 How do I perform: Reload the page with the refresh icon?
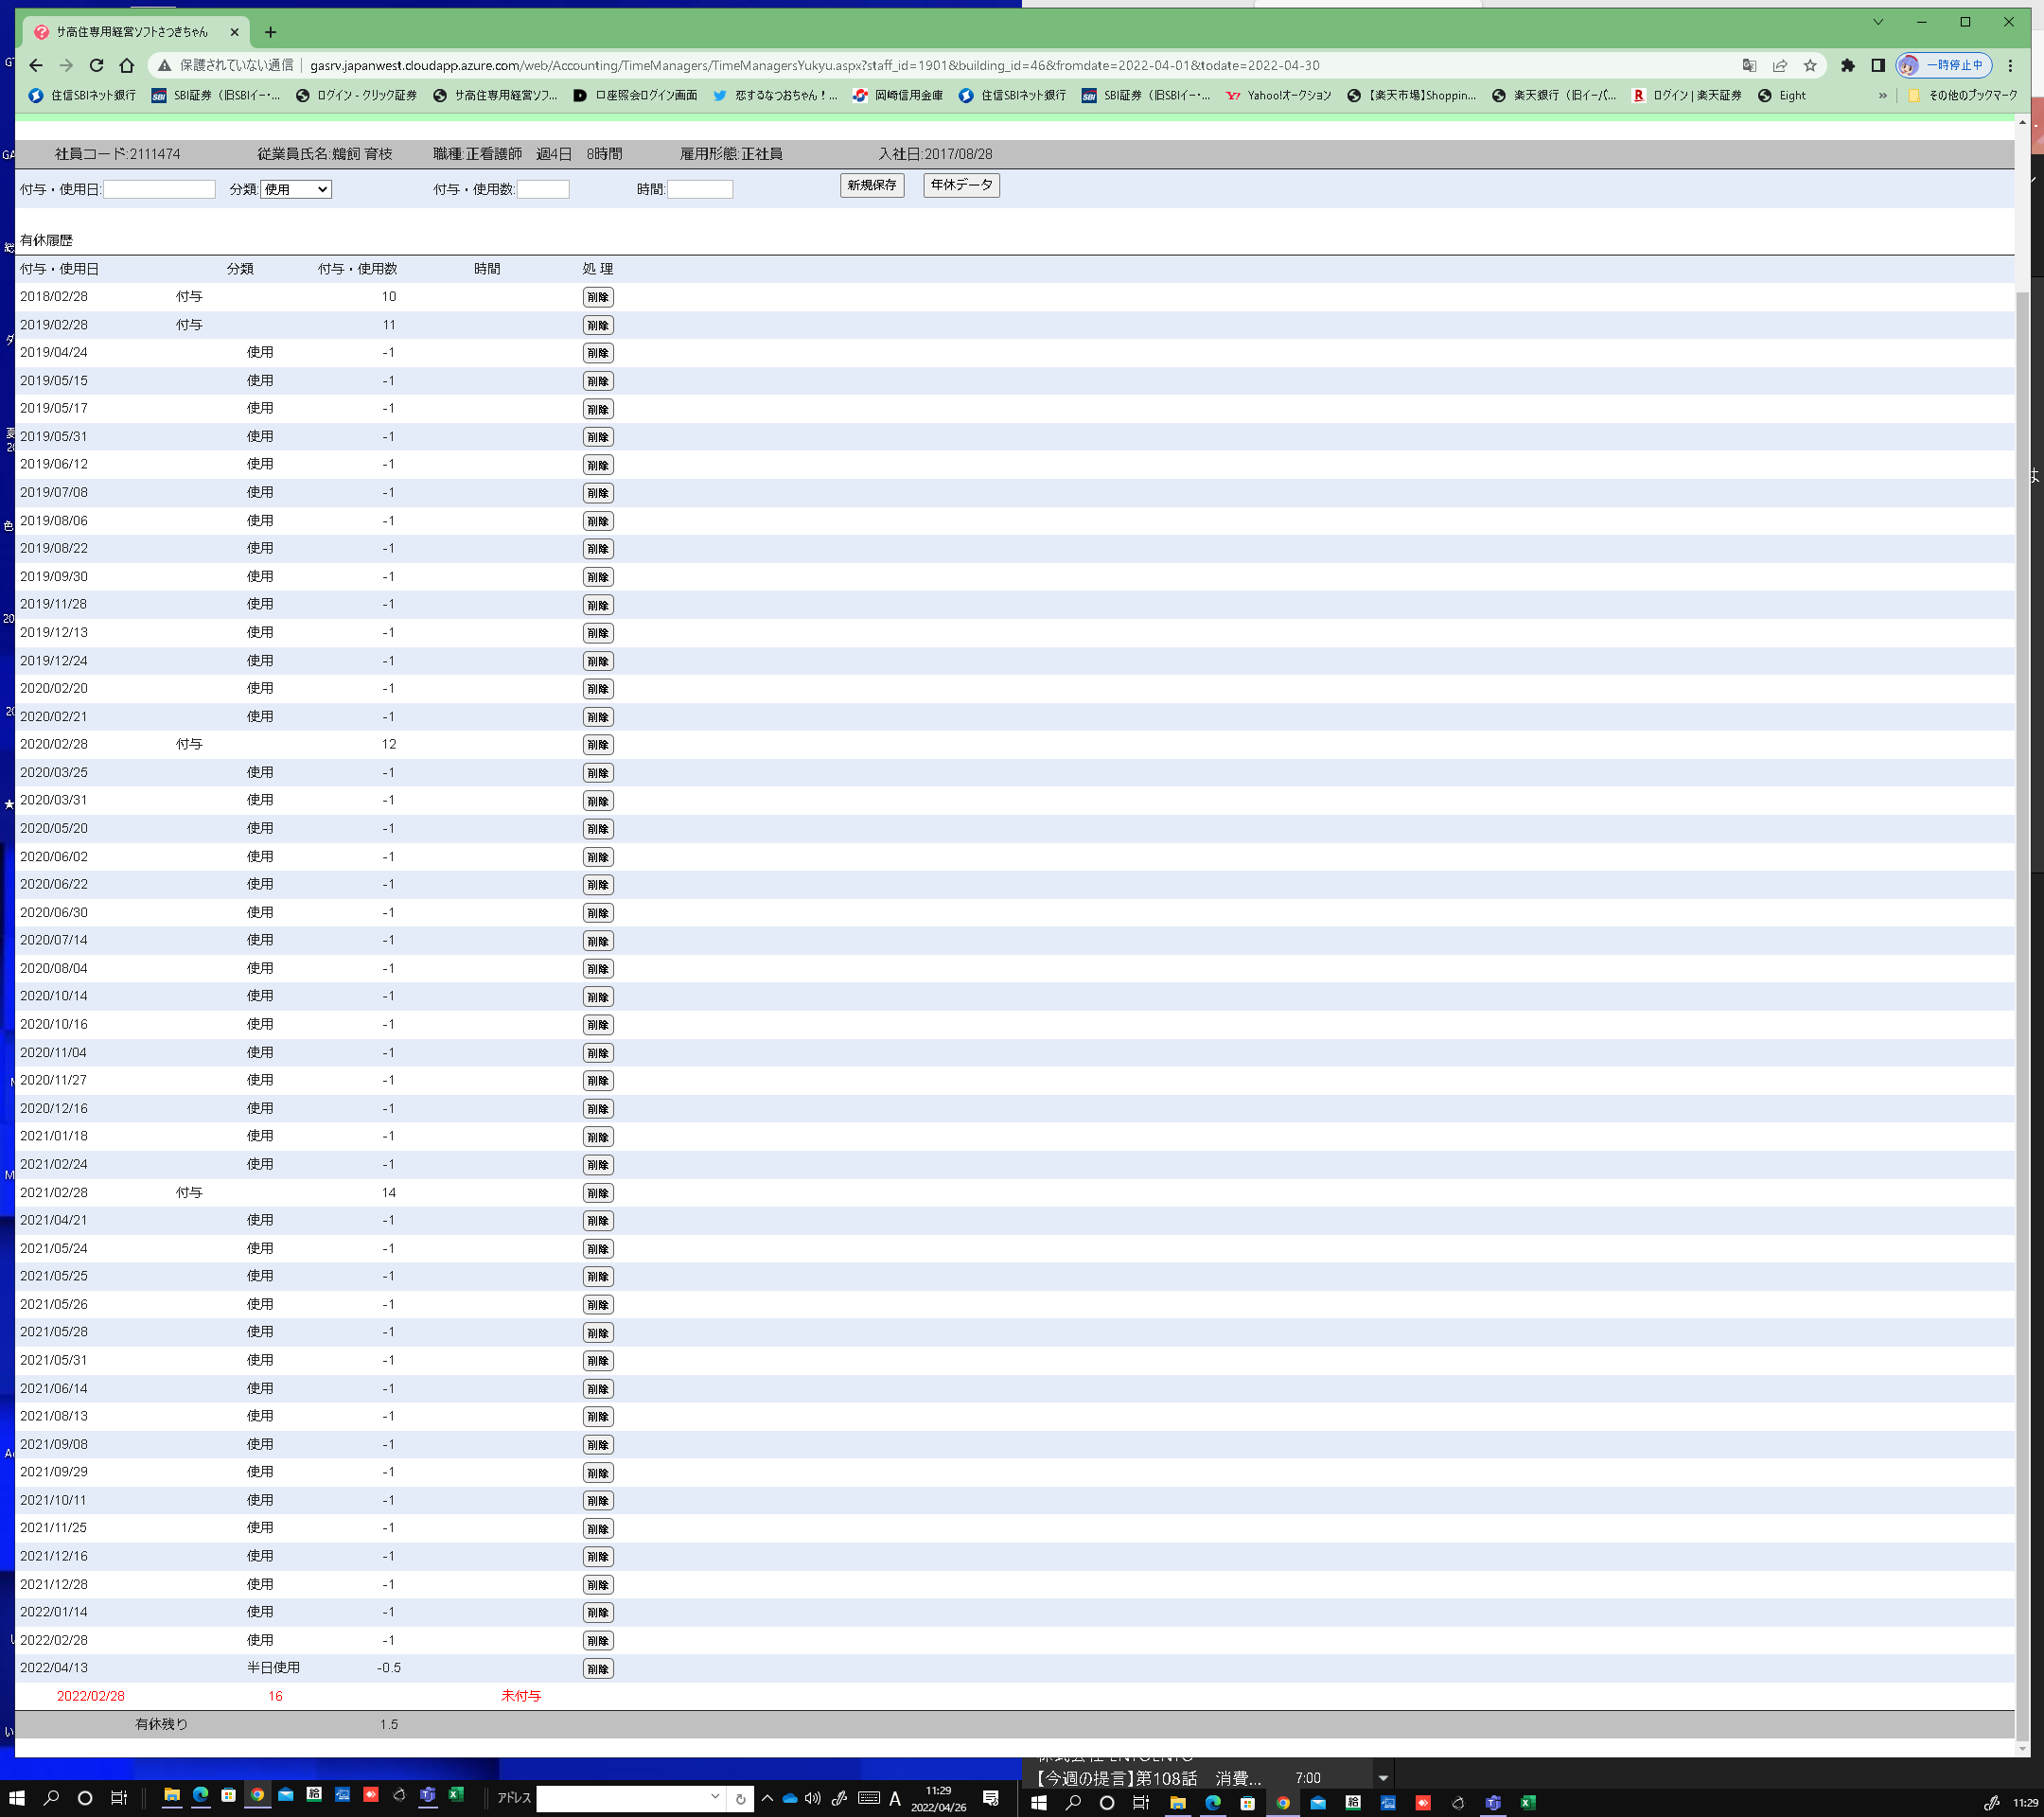pos(96,65)
